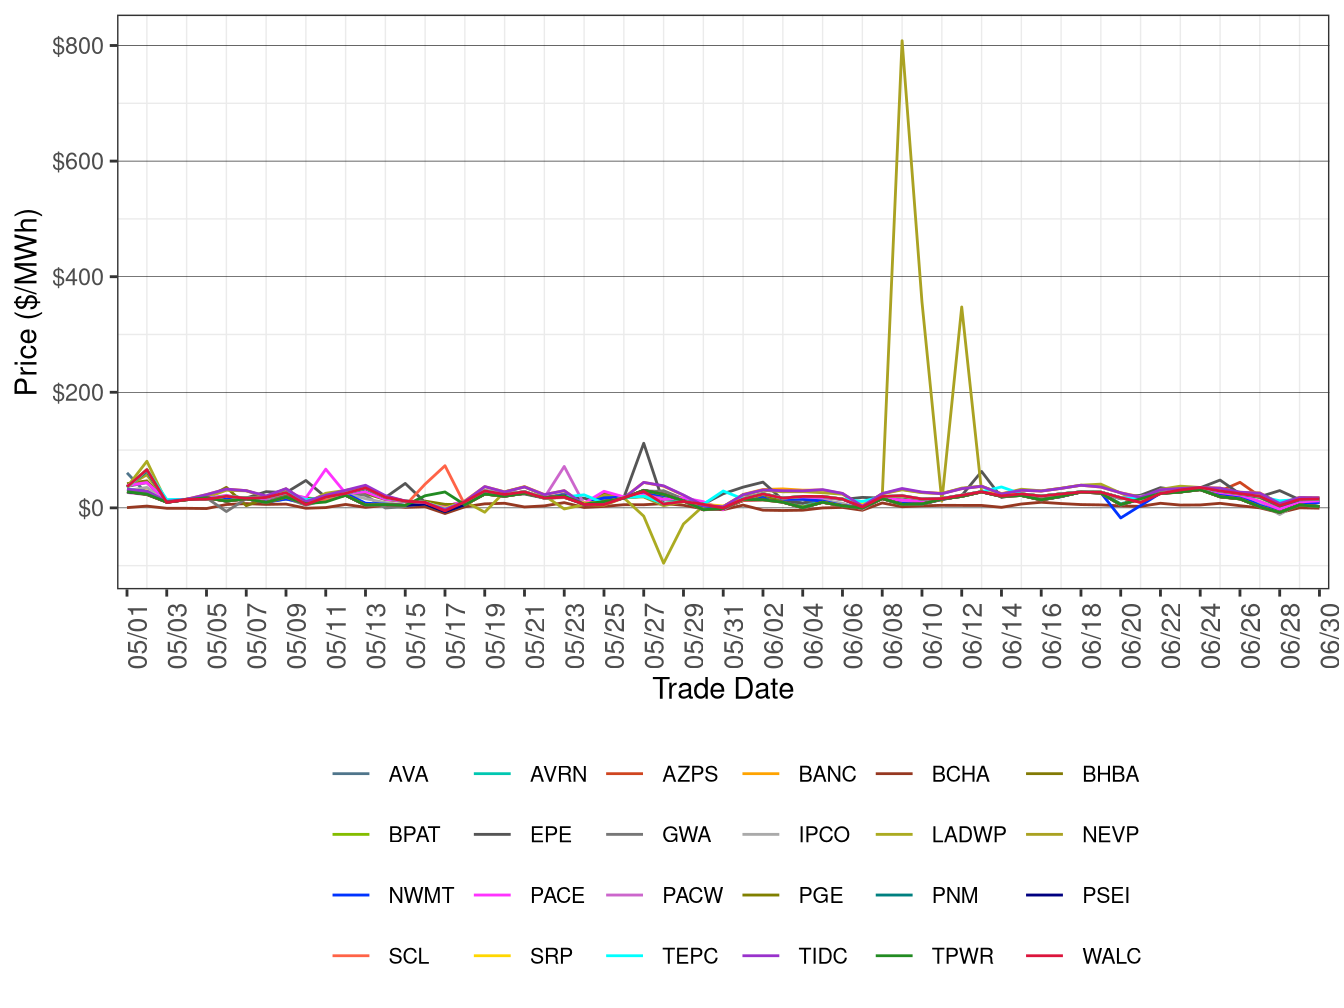This screenshot has height=1008, width=1344.
Task: Click the 05/27 x-axis date label
Action: (x=654, y=635)
